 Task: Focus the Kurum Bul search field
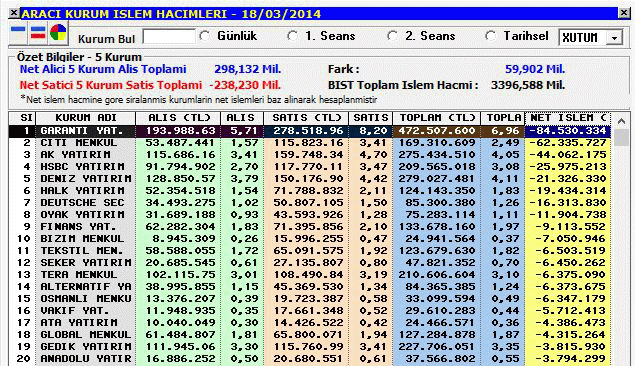pyautogui.click(x=169, y=37)
